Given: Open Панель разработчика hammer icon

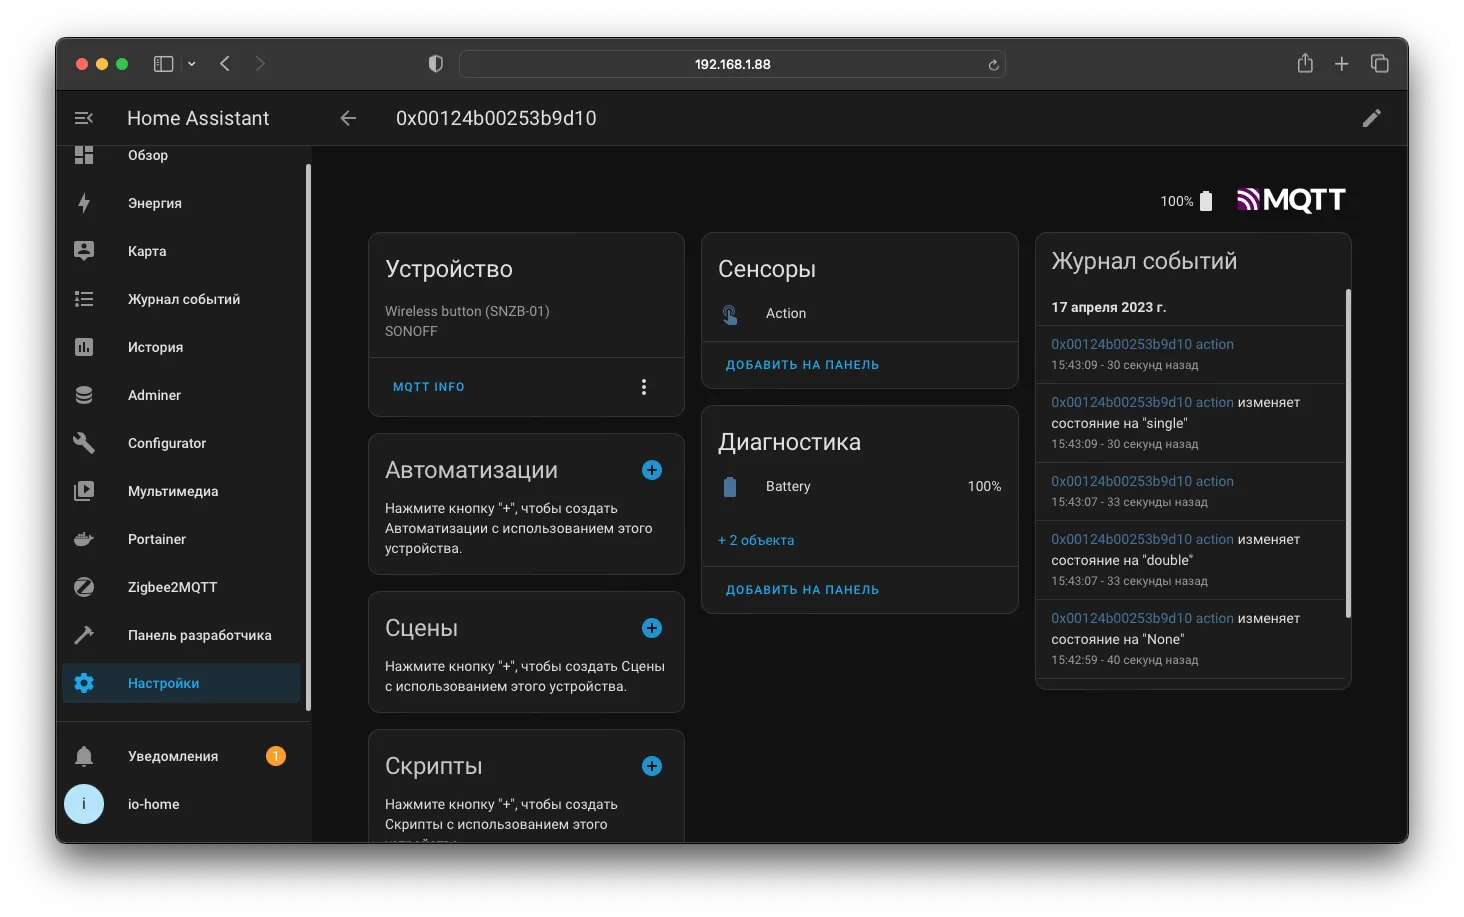Looking at the screenshot, I should pyautogui.click(x=84, y=635).
